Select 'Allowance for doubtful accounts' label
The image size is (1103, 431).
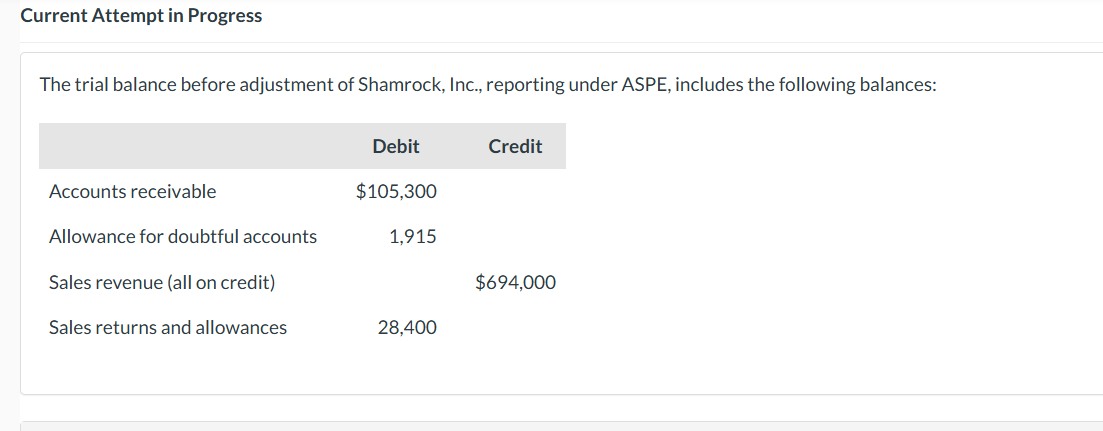[183, 237]
